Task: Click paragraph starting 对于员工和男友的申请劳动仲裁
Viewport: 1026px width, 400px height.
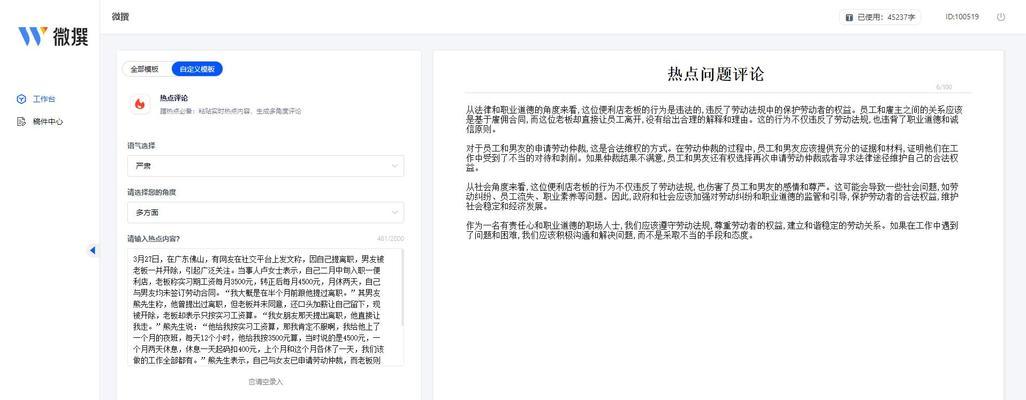Action: click(x=713, y=158)
